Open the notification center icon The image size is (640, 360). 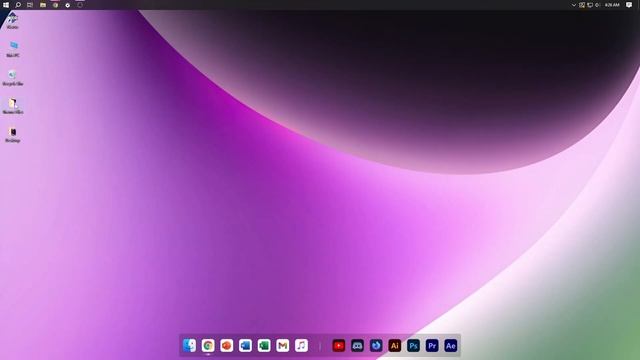coord(629,5)
